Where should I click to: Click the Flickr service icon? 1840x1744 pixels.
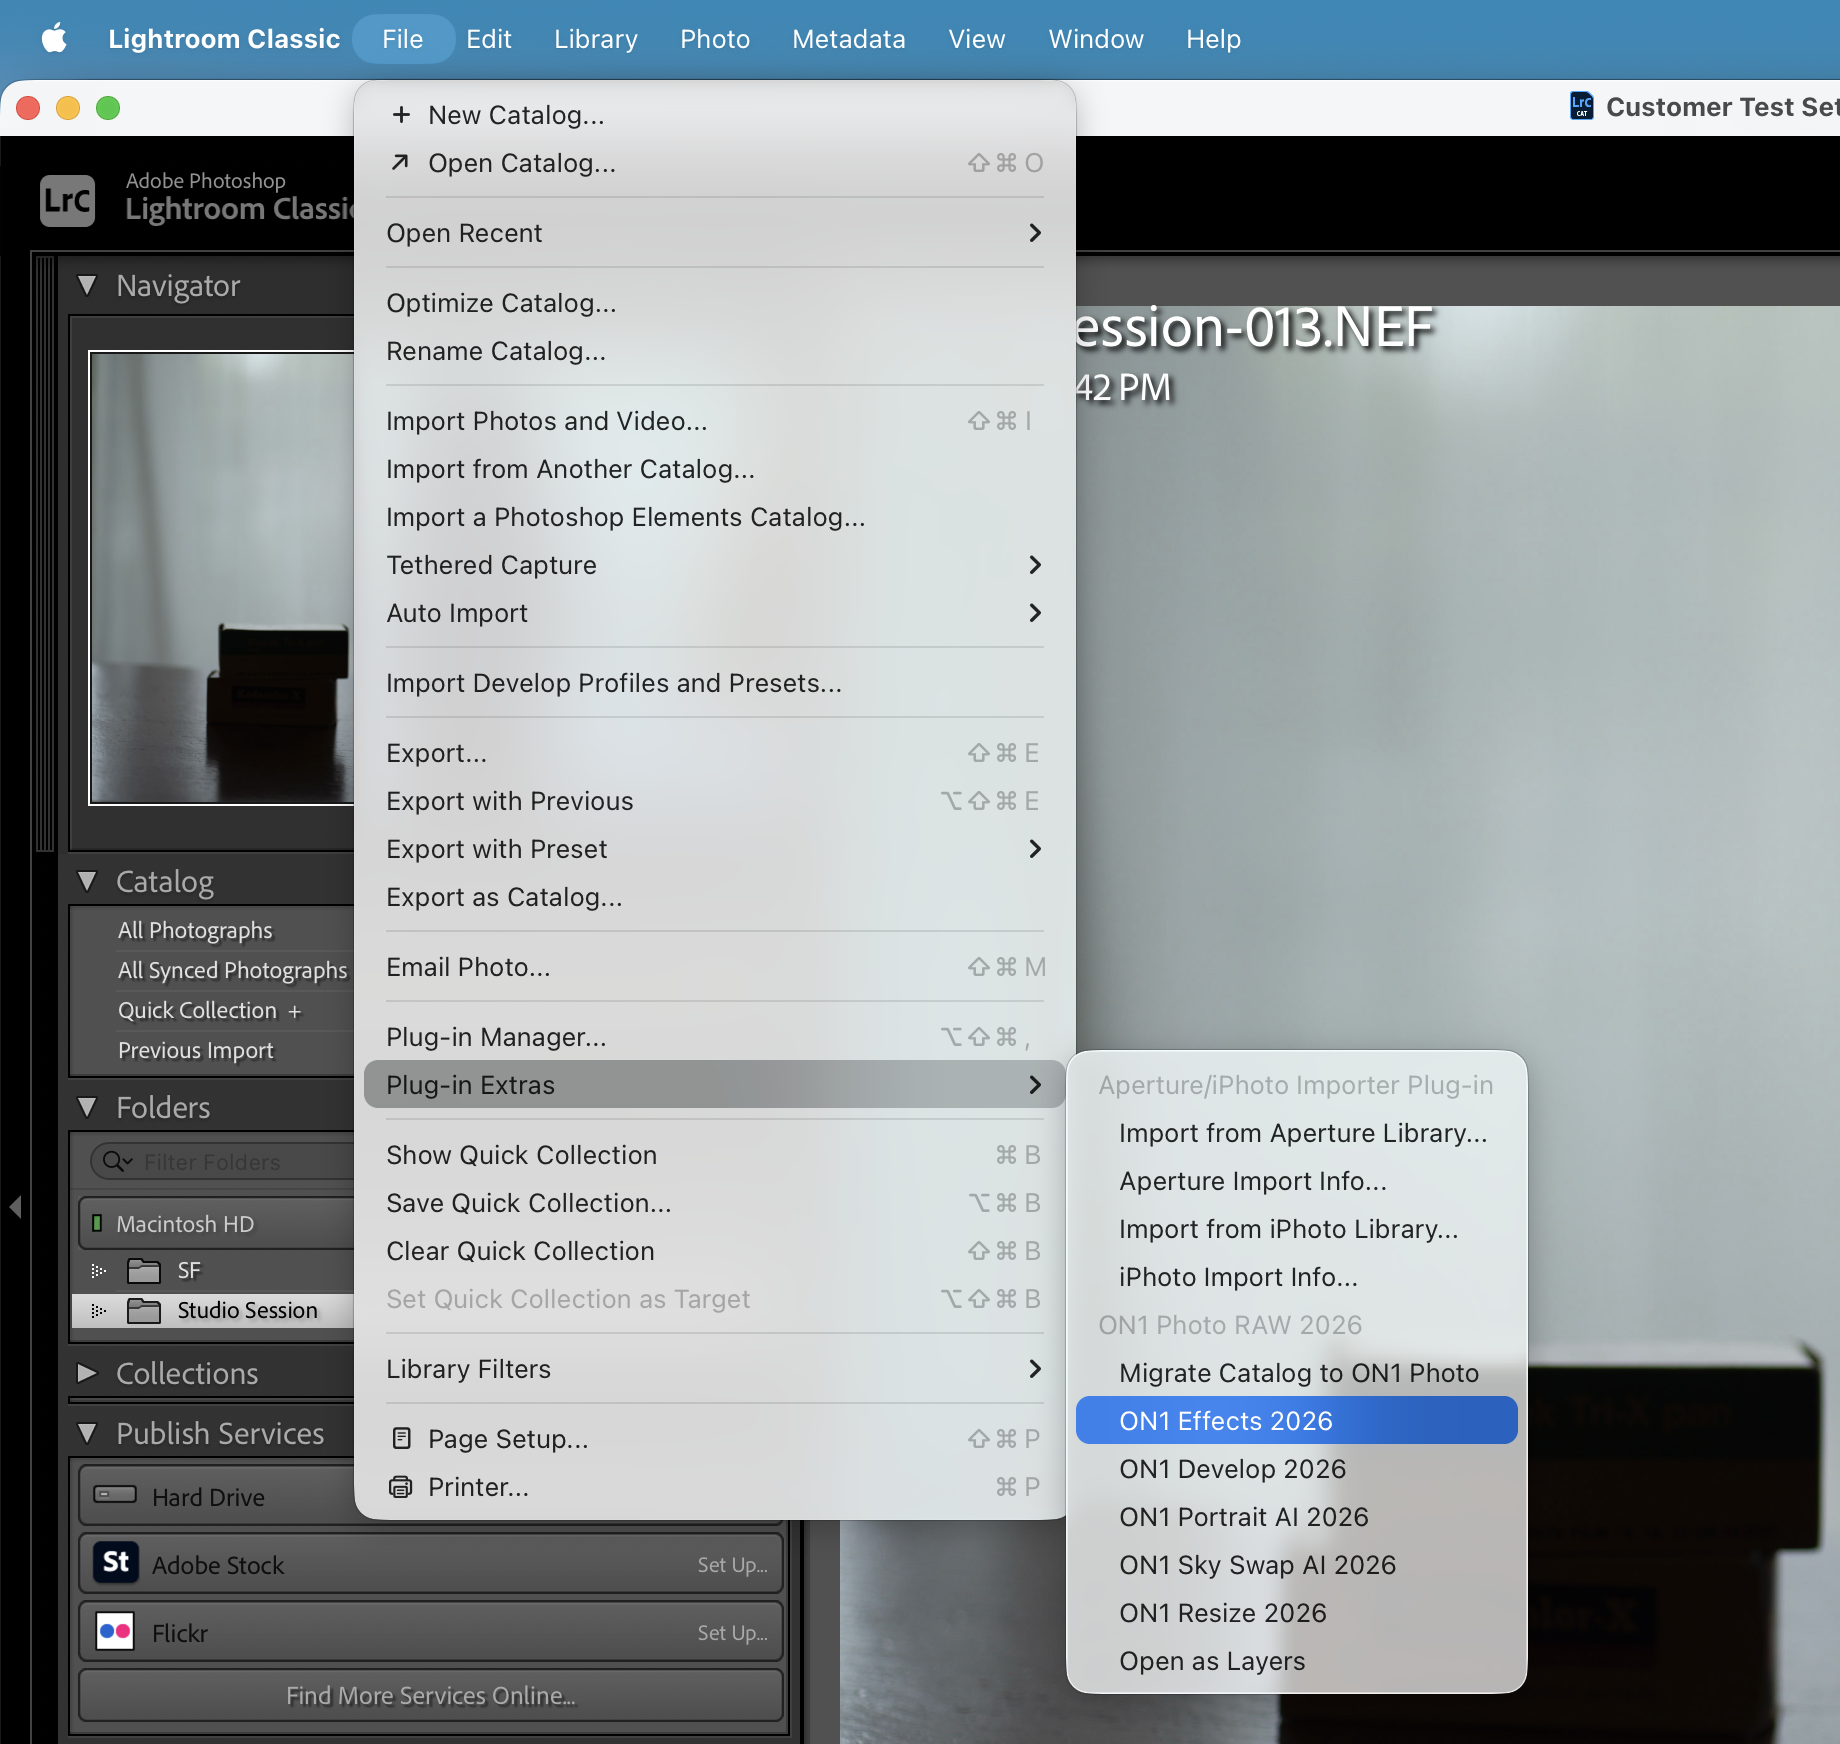(116, 1631)
